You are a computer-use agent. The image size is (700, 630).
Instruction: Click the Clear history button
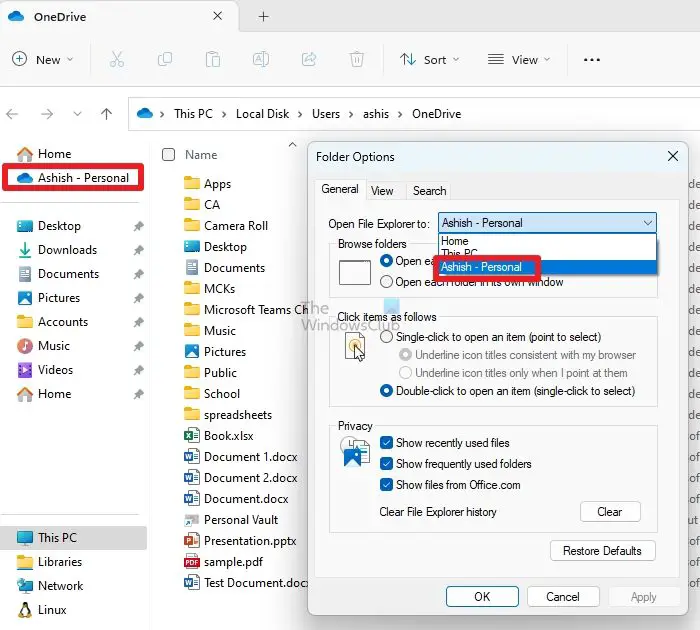click(610, 512)
